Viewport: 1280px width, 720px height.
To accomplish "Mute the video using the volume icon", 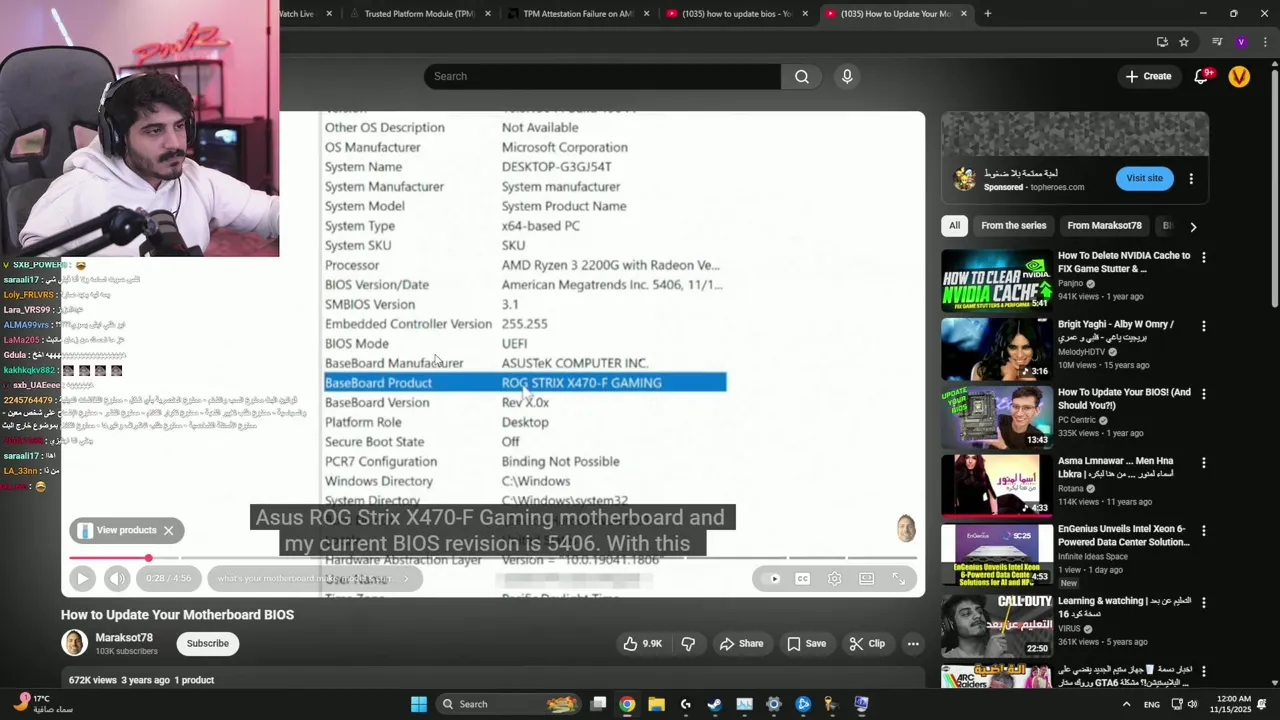I will point(117,578).
